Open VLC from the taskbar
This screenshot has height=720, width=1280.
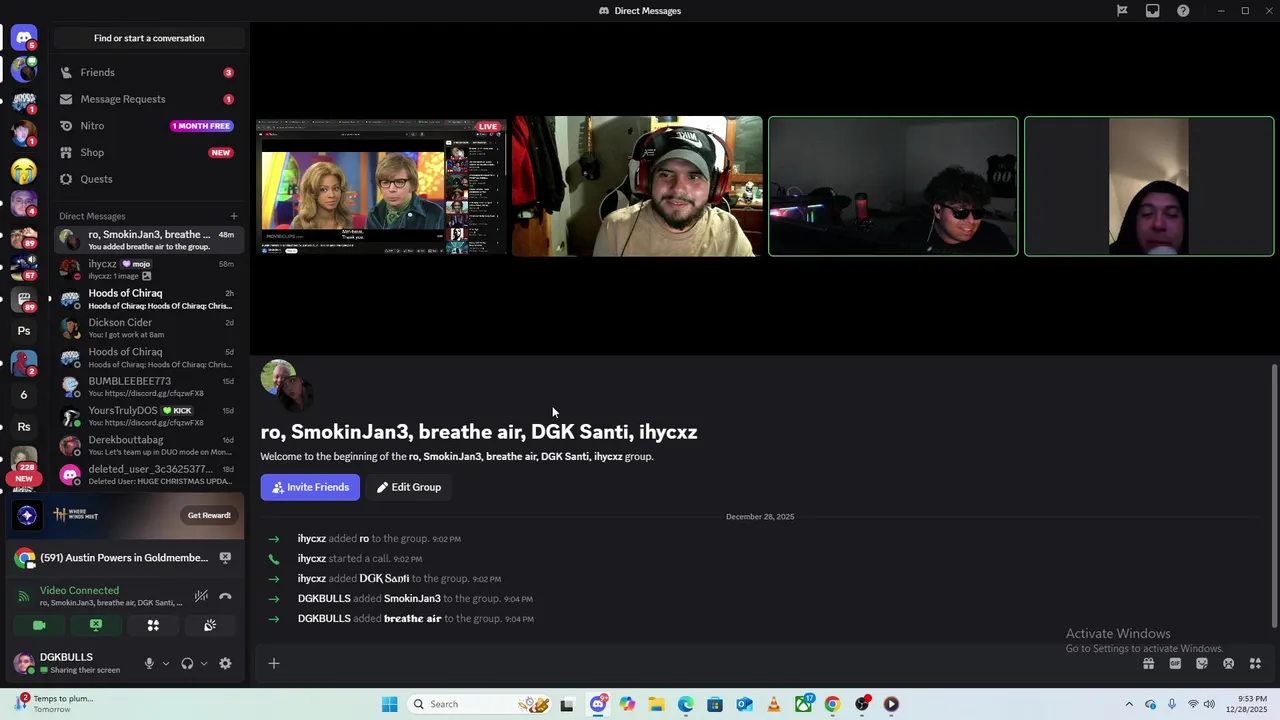point(774,704)
